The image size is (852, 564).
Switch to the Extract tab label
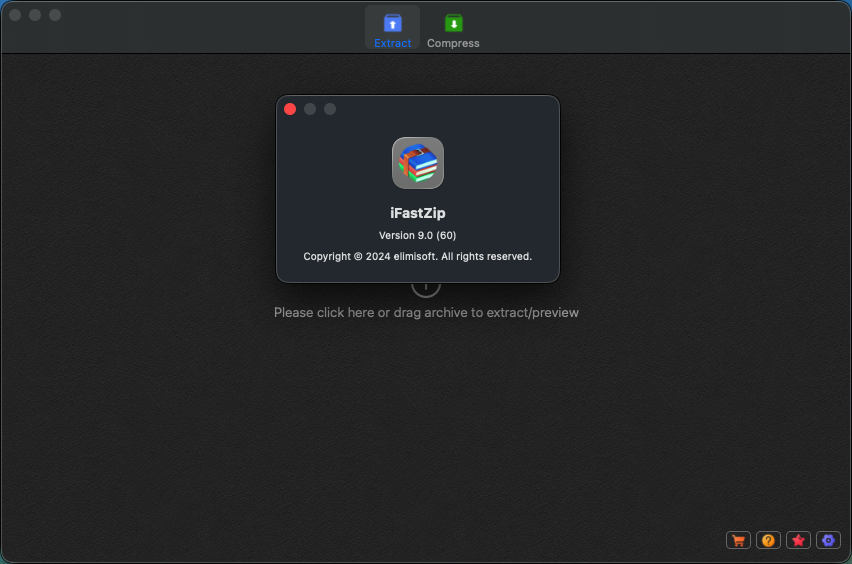tap(392, 43)
